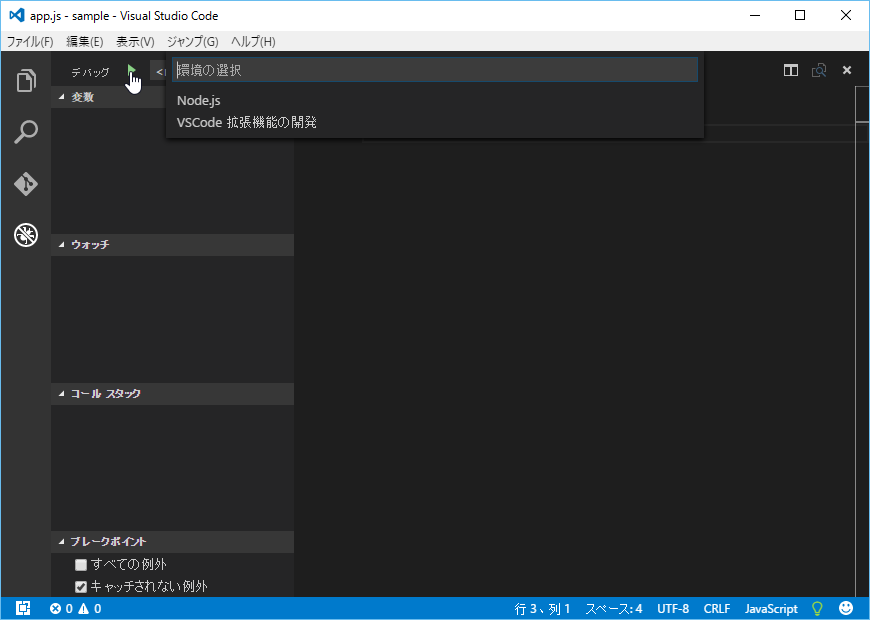Click the lightbulb icon in status bar
This screenshot has height=620, width=870.
817,608
